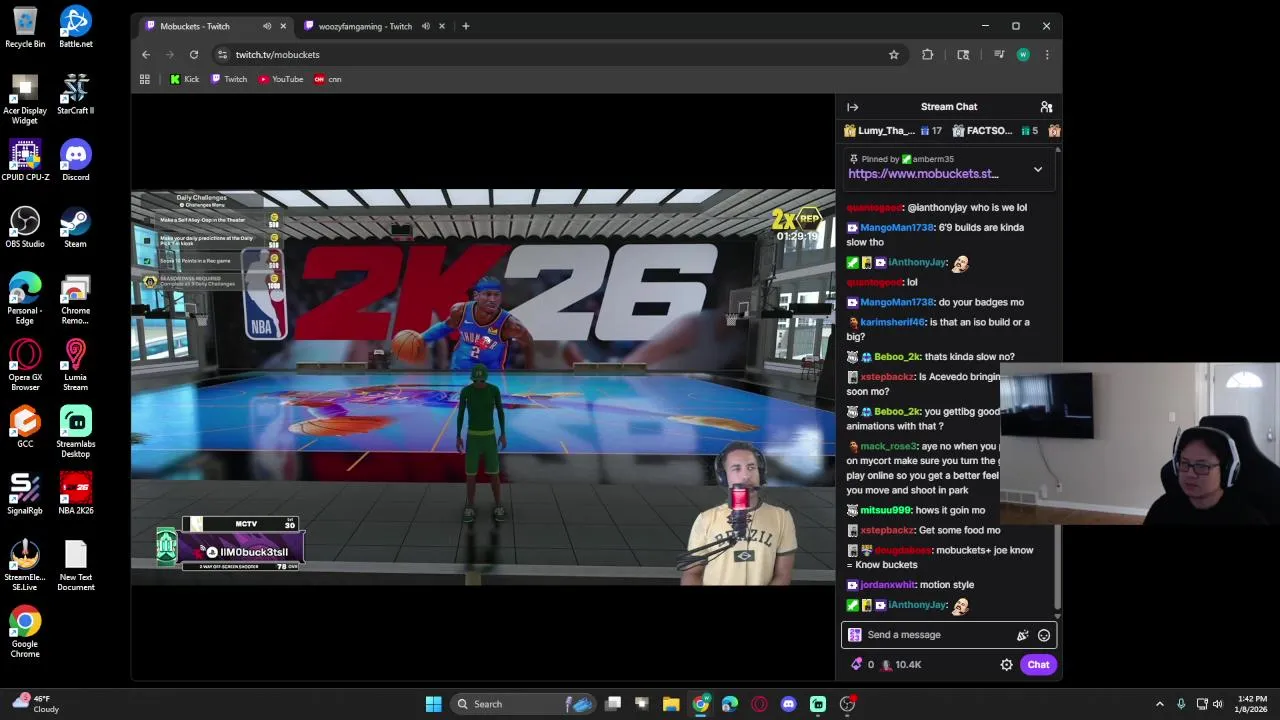This screenshot has height=720, width=1280.
Task: Open Chrome extensions puzzle icon
Action: click(x=927, y=55)
